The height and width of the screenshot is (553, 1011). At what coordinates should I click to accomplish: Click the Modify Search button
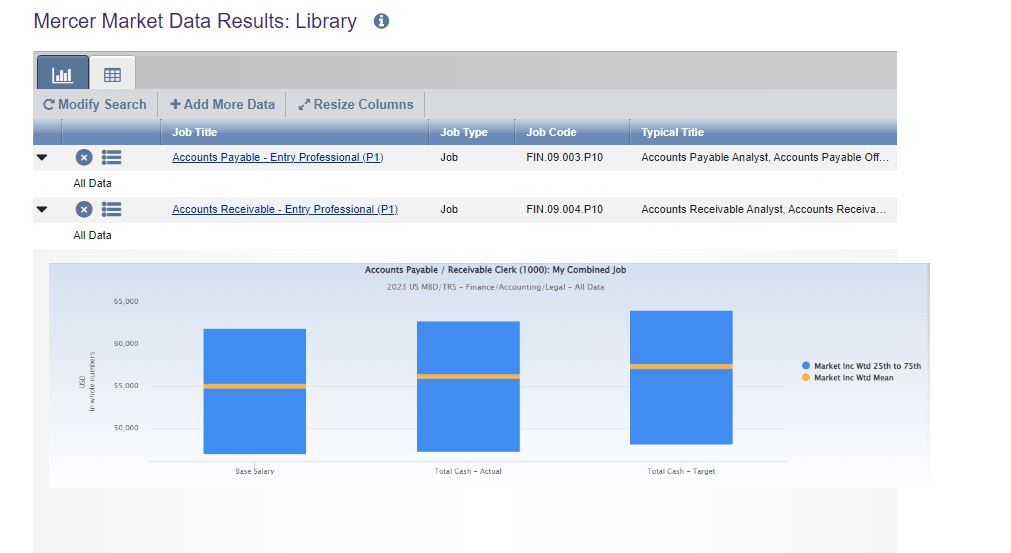coord(95,104)
